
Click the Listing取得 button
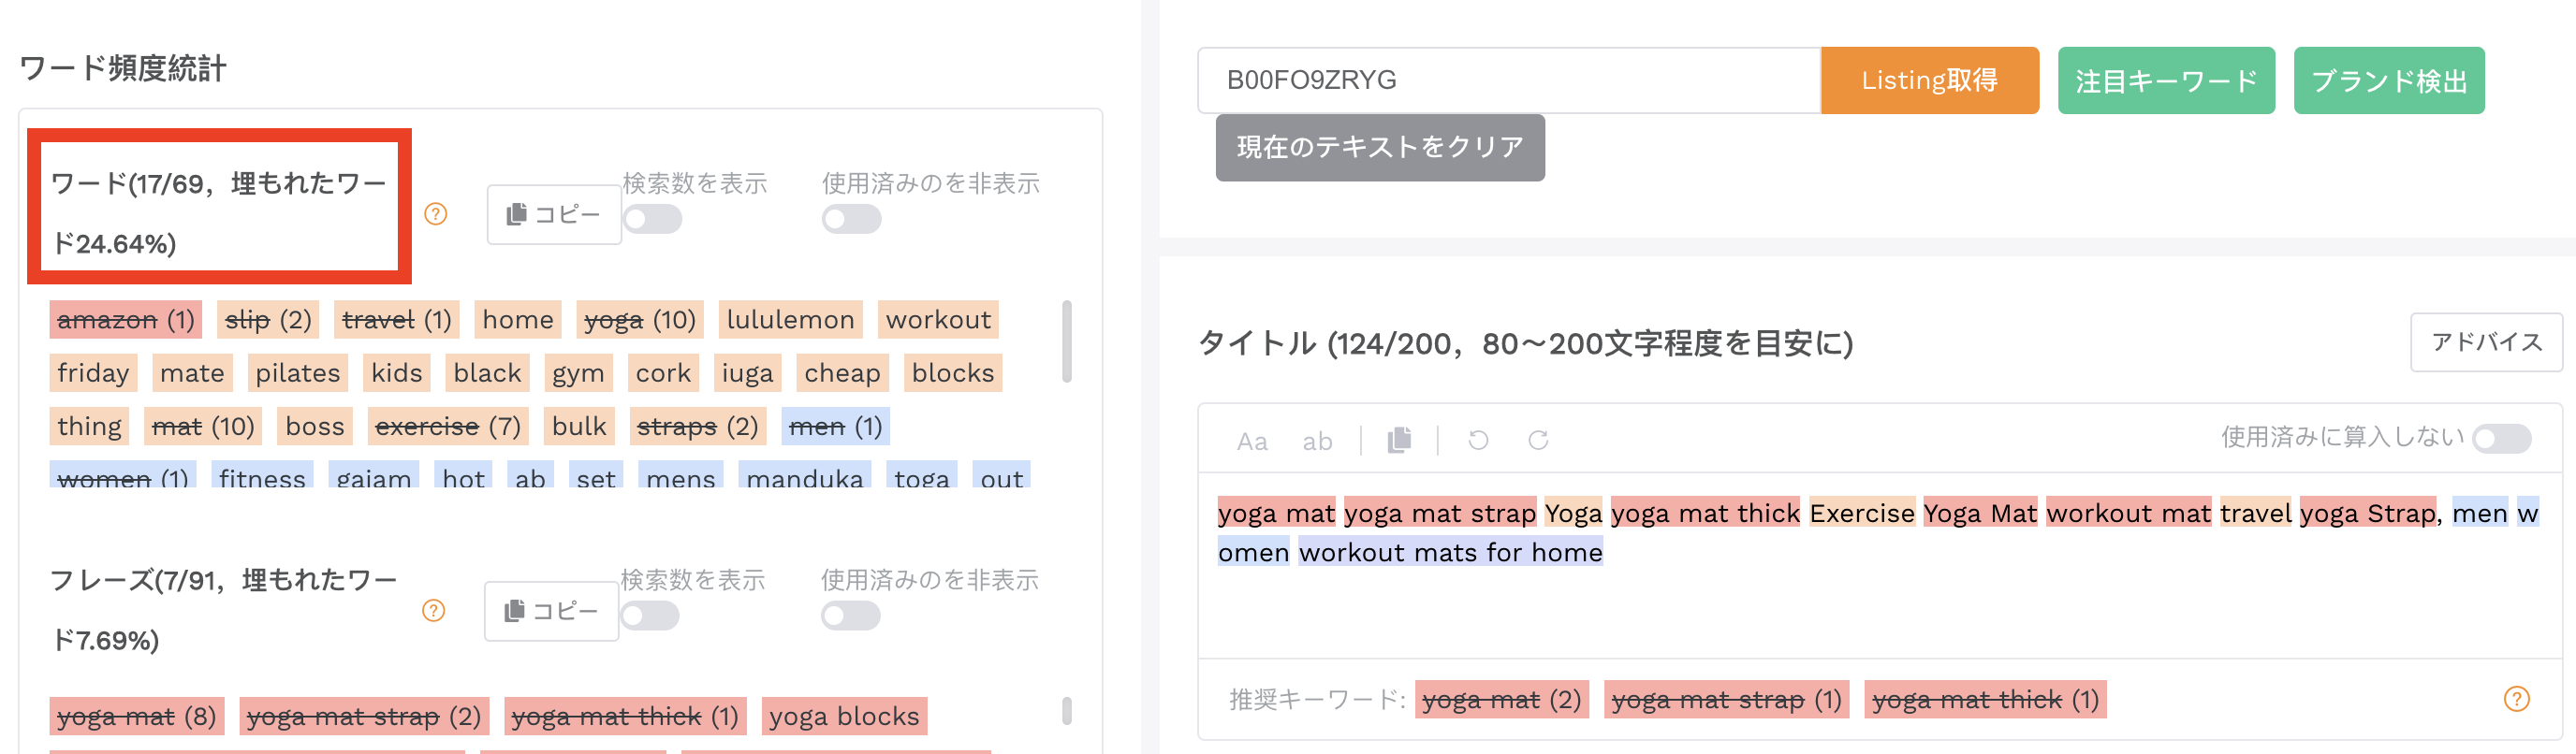1929,80
